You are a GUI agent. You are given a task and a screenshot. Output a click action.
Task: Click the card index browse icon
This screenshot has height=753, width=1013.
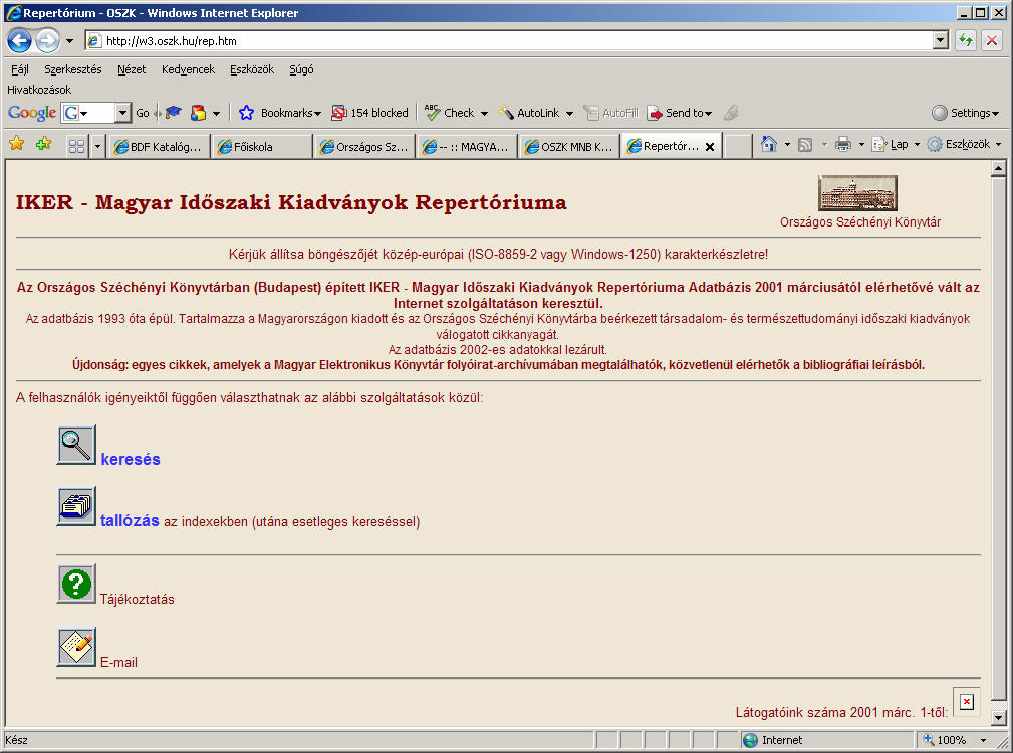(76, 506)
